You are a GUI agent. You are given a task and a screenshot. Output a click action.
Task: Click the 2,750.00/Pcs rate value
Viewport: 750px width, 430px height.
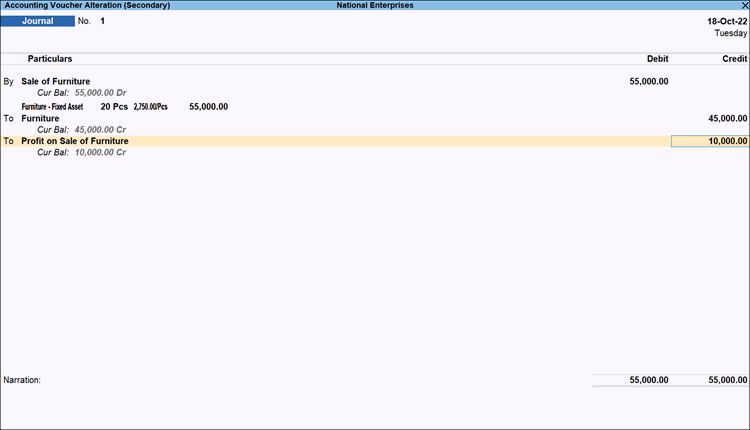tap(151, 106)
